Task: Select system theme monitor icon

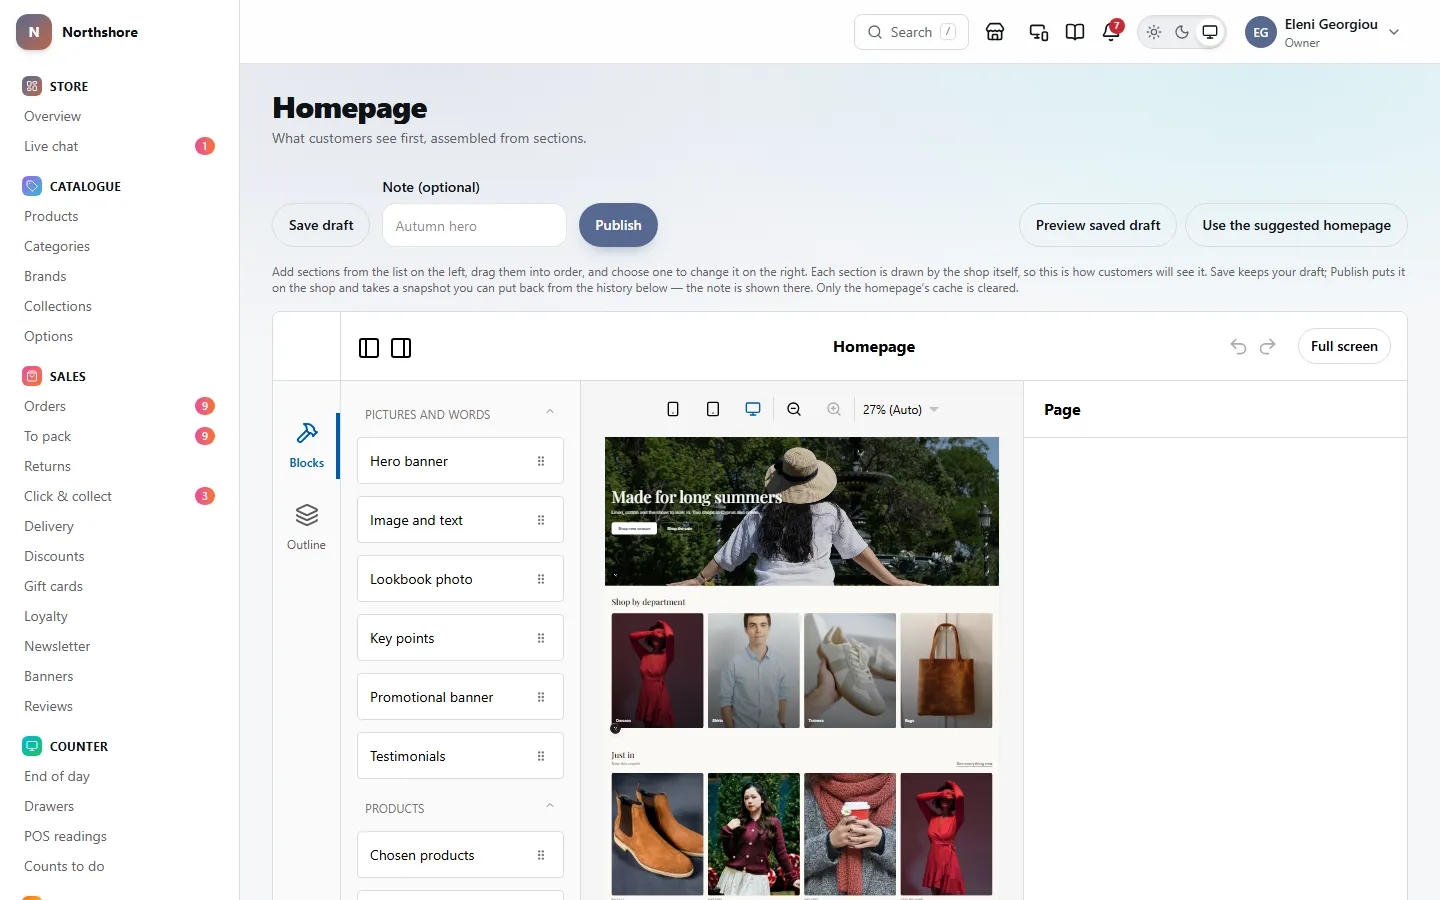Action: click(1210, 32)
